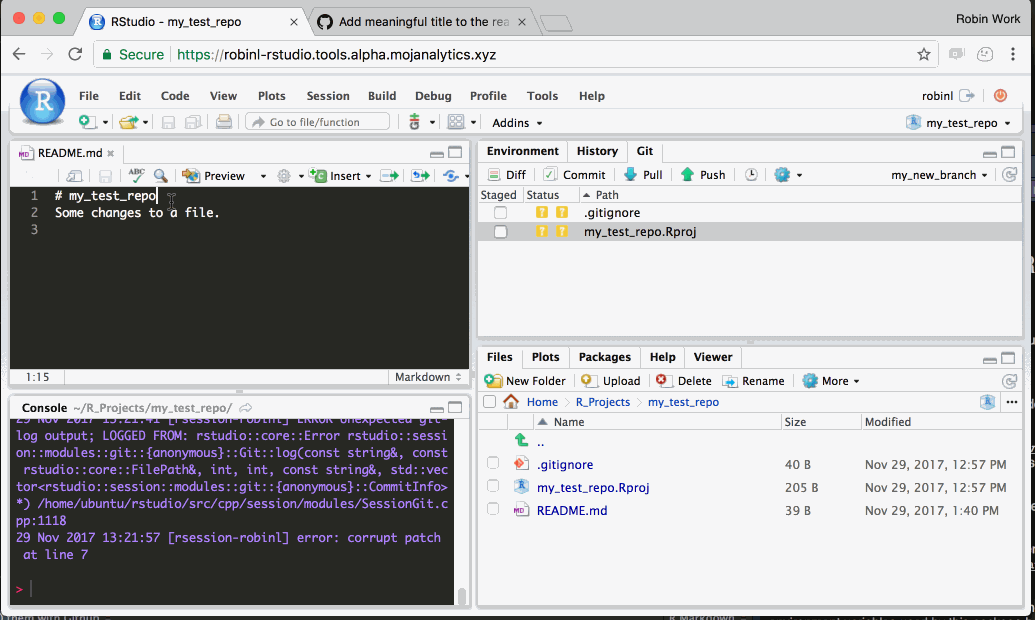This screenshot has height=620, width=1035.
Task: Click the browser address bar URL
Action: pyautogui.click(x=336, y=55)
